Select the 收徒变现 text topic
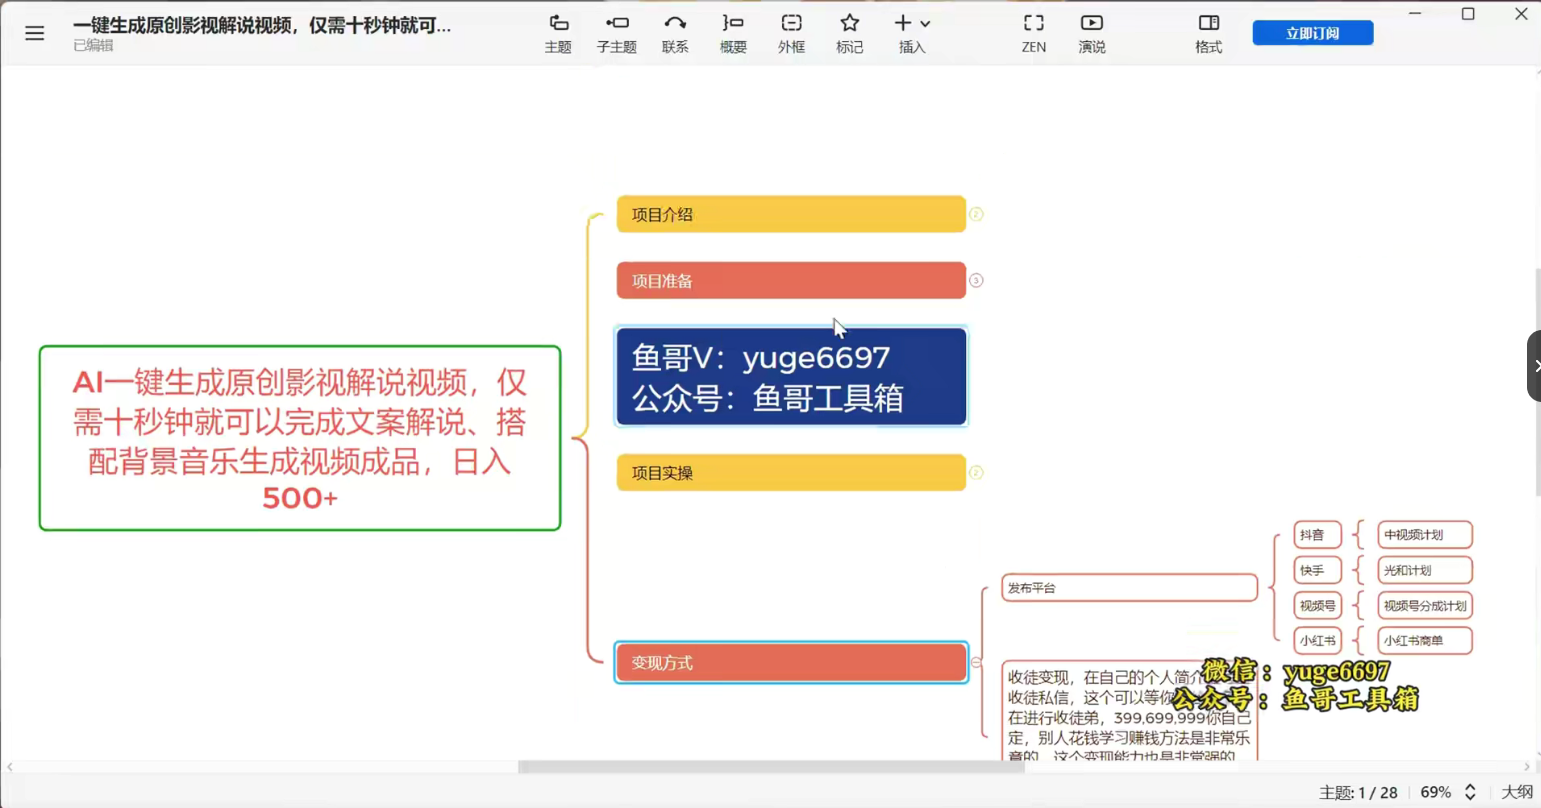The height and width of the screenshot is (808, 1541). pos(1129,710)
